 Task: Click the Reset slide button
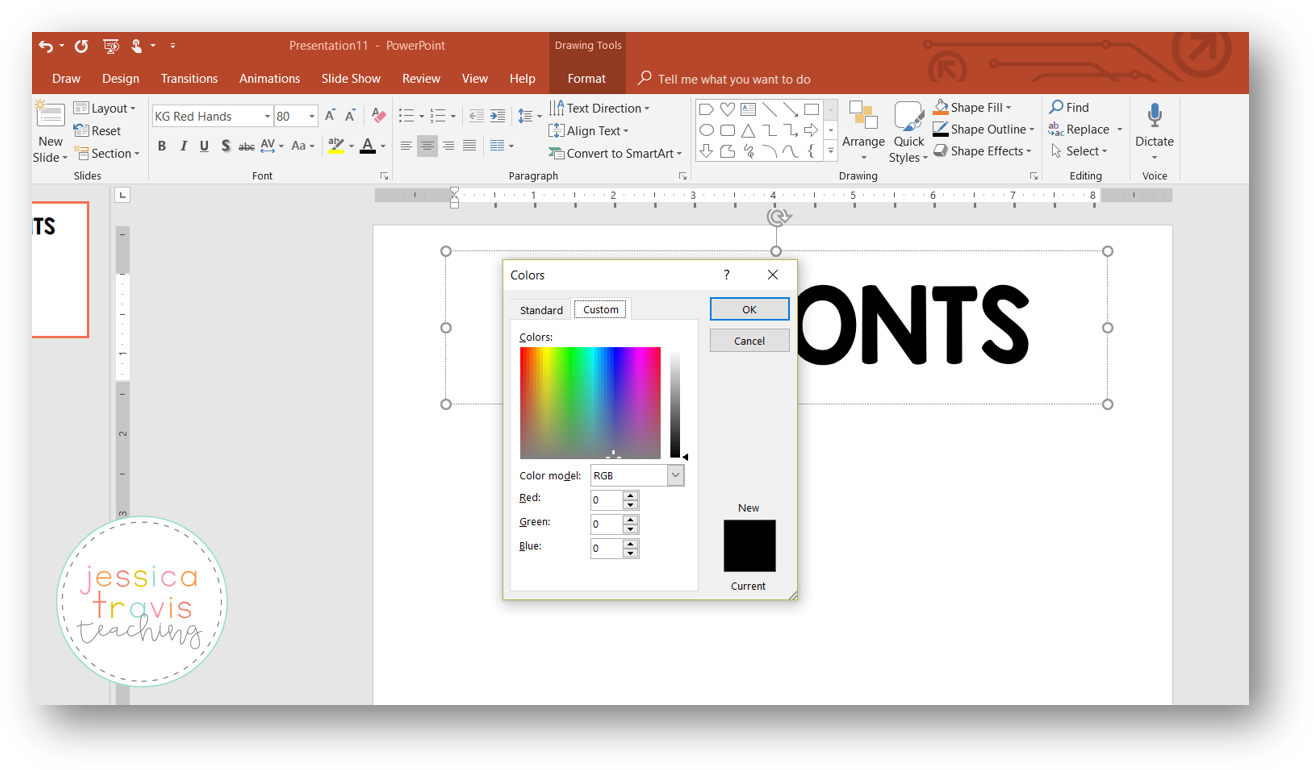[x=97, y=131]
